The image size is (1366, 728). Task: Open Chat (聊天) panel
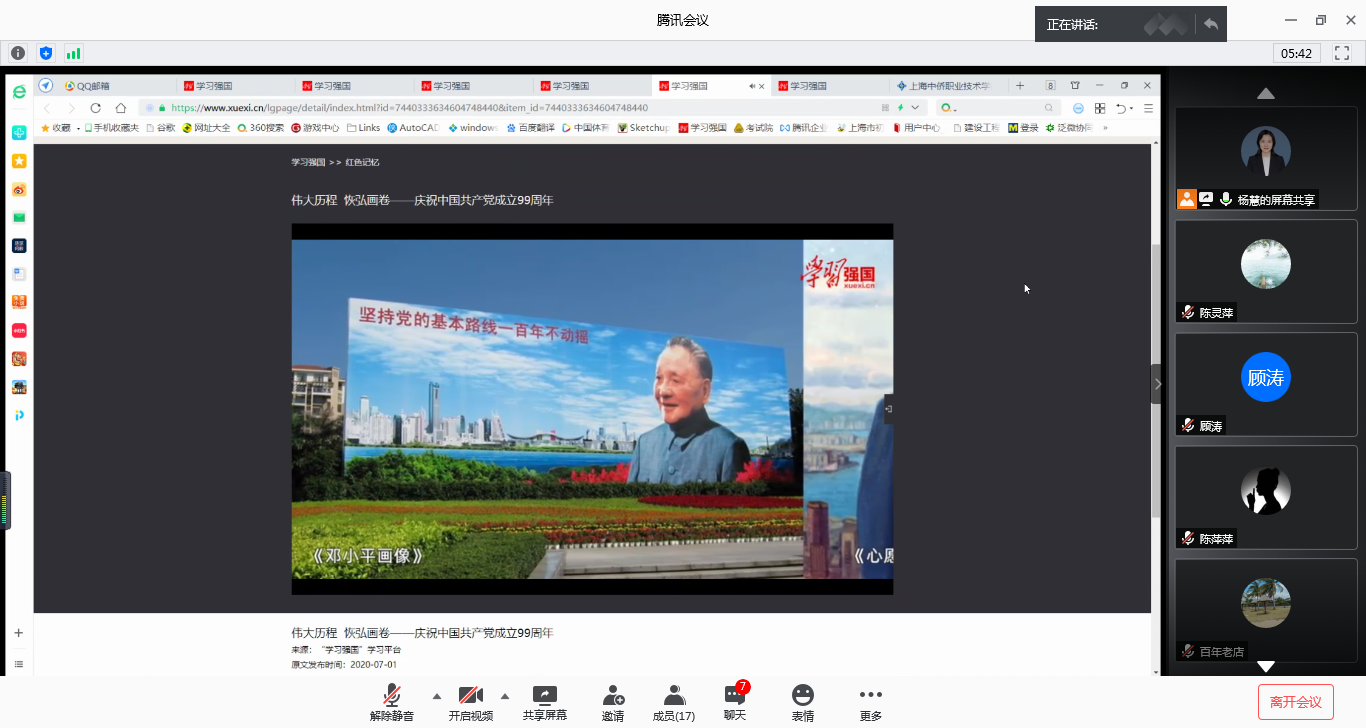tap(735, 702)
